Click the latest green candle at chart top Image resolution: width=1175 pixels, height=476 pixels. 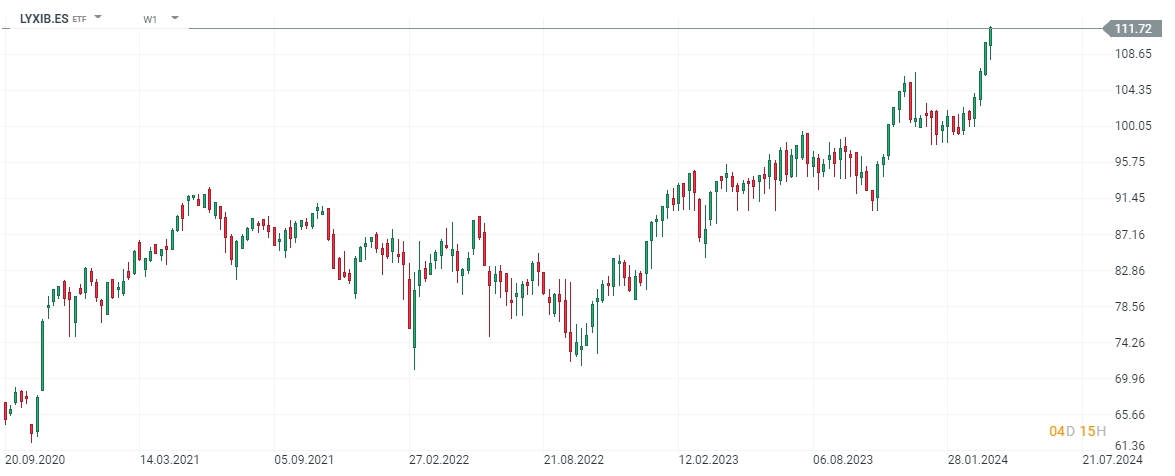tap(991, 35)
